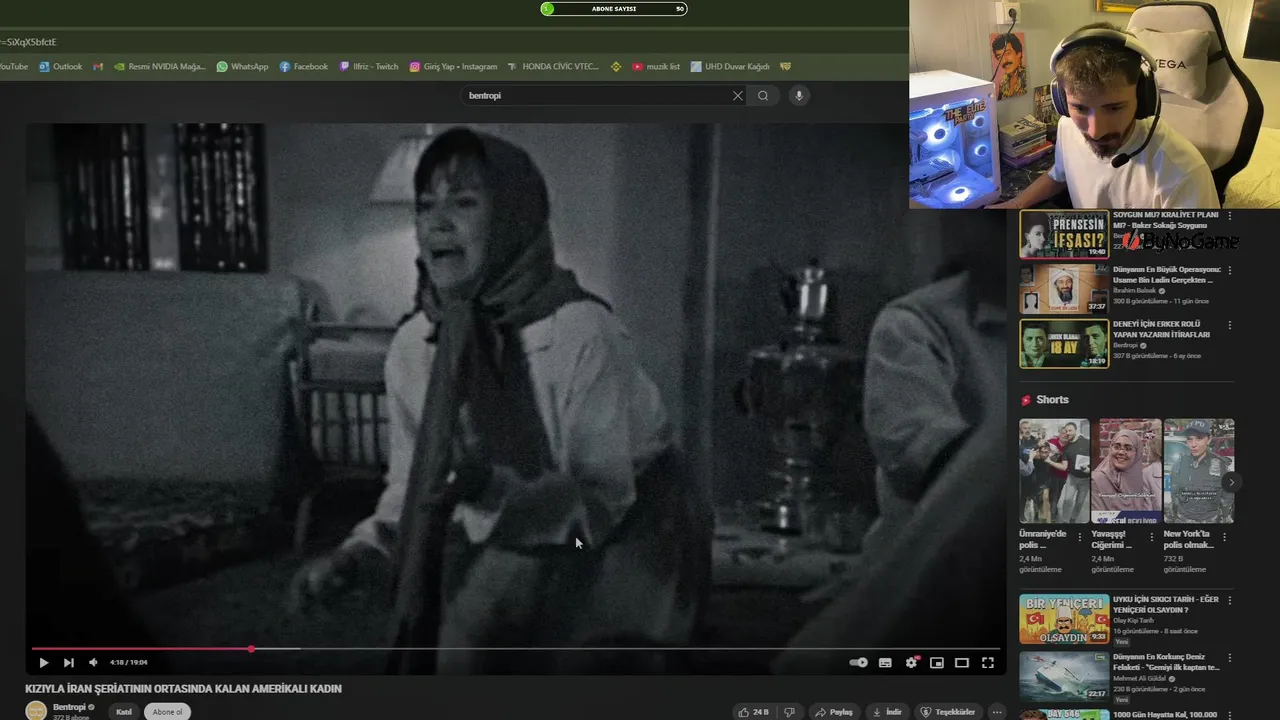Open options for Dünyanın En Büyük Operasyonu video
1280x720 pixels.
[x=1230, y=270]
